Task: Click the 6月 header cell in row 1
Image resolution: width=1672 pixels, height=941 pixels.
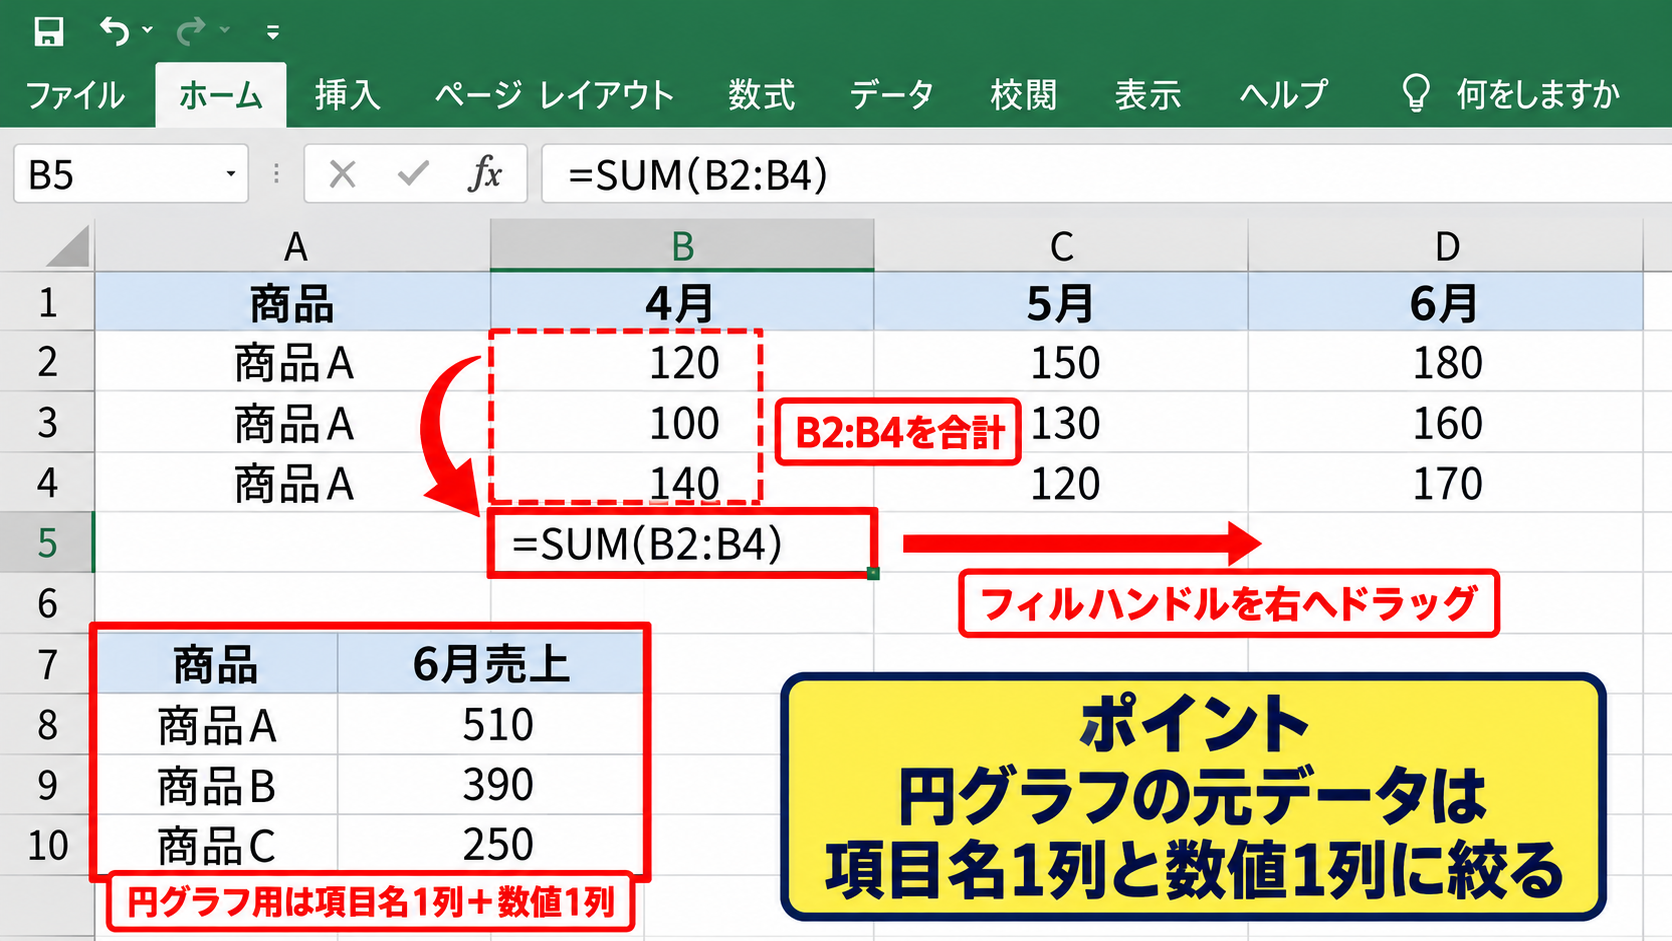Action: pyautogui.click(x=1446, y=302)
